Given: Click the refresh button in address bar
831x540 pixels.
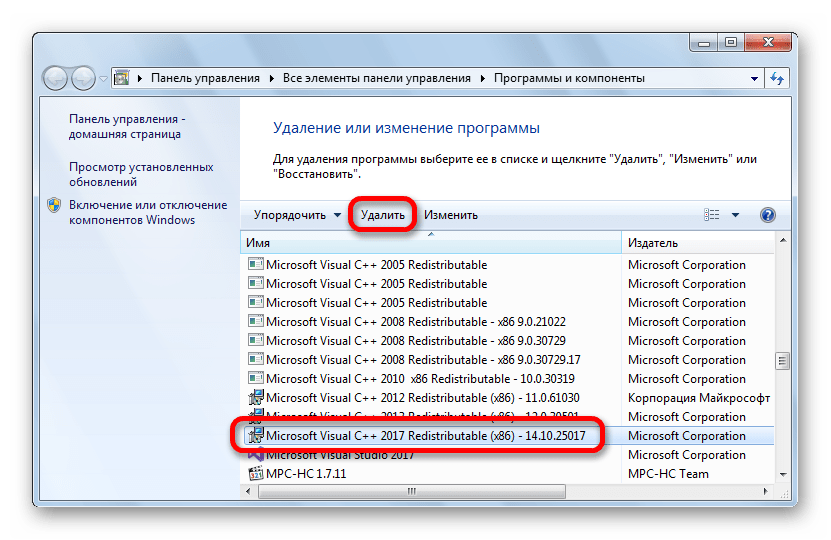Looking at the screenshot, I should tap(777, 78).
